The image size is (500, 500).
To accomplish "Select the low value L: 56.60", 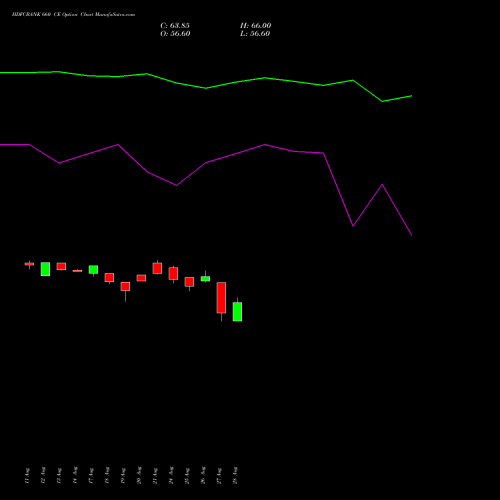I will pos(255,34).
